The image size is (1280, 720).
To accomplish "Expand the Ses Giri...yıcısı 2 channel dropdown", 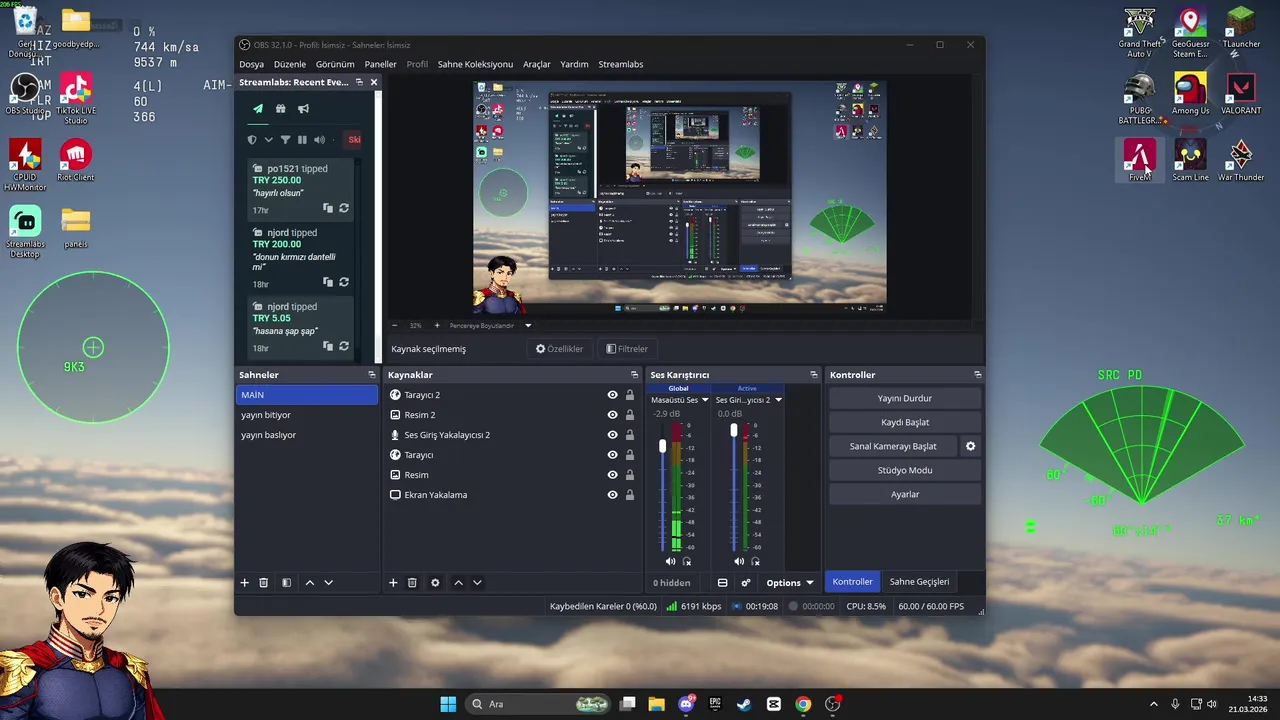I will [778, 400].
